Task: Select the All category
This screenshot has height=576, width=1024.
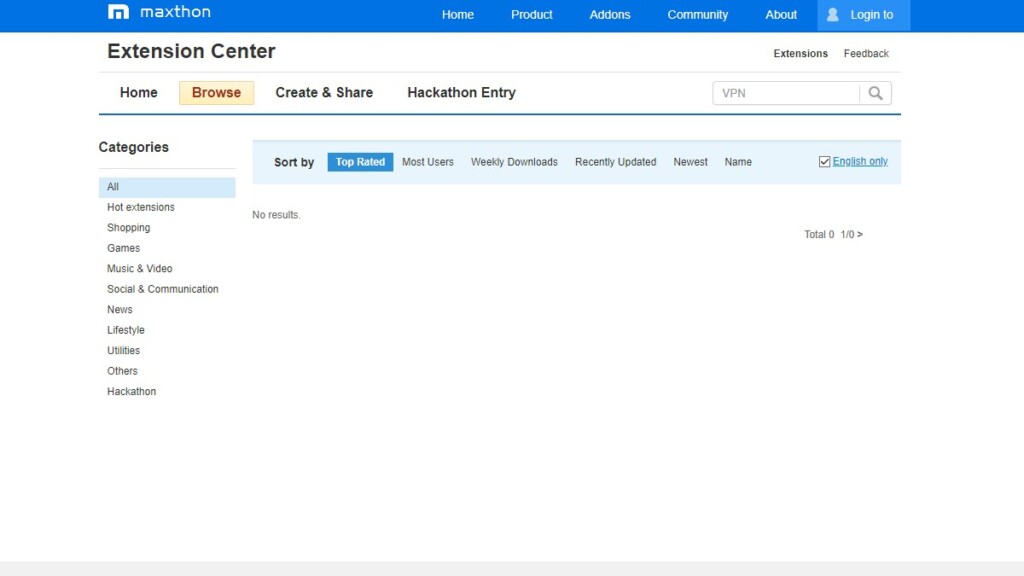Action: point(167,187)
